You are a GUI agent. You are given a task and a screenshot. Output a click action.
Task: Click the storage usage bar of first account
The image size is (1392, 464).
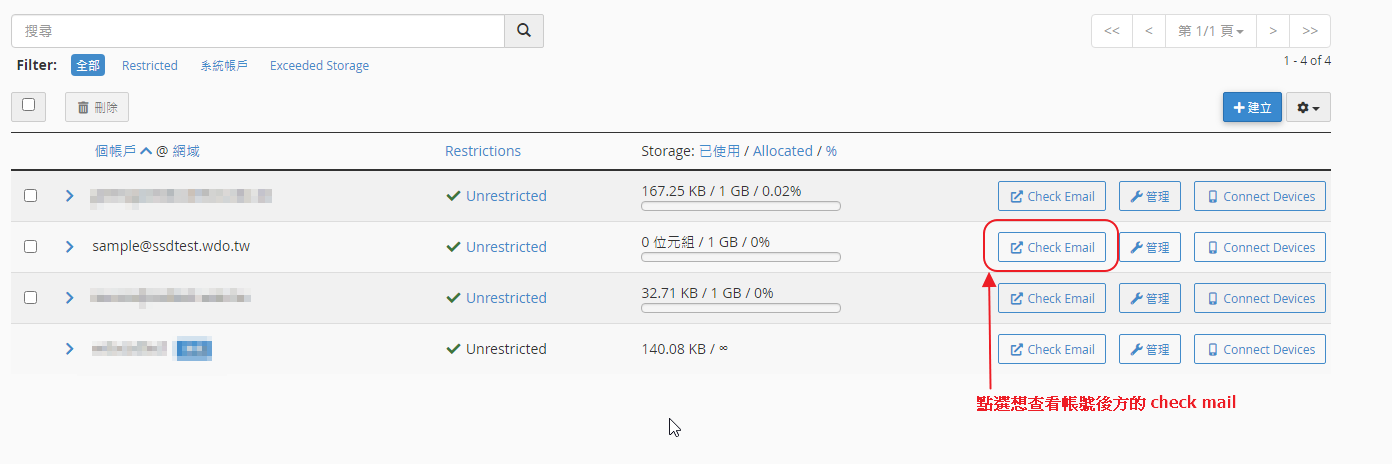pyautogui.click(x=740, y=207)
